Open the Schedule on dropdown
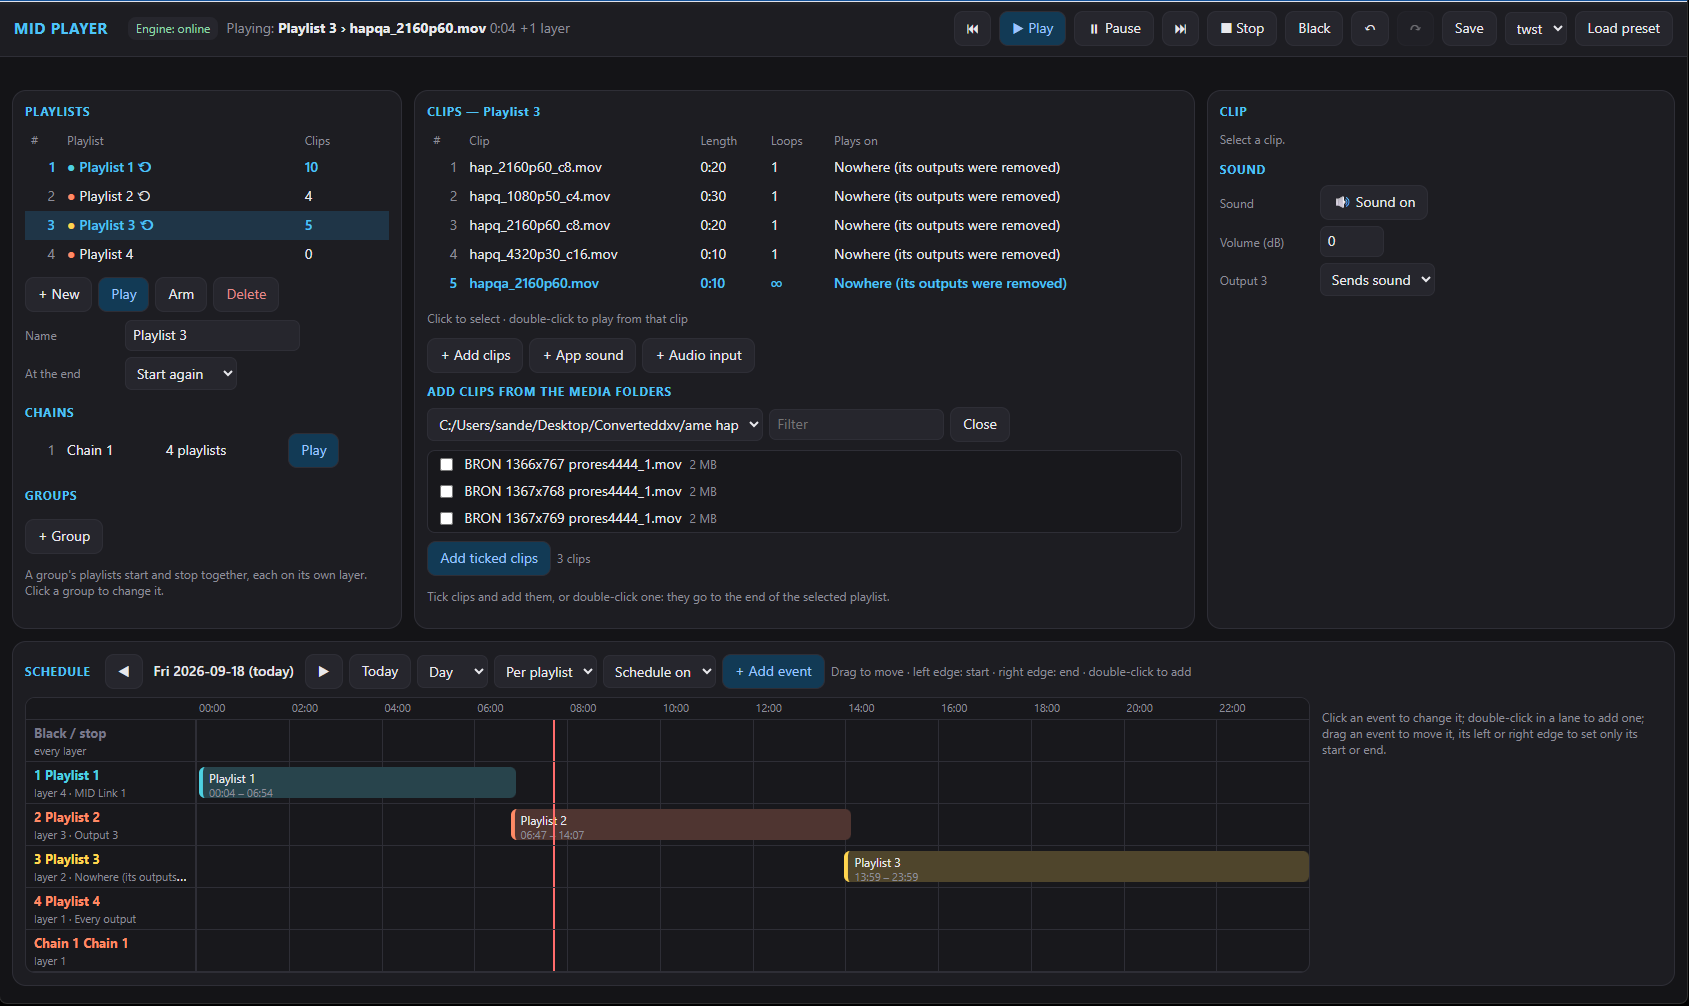The image size is (1689, 1006). coord(659,672)
